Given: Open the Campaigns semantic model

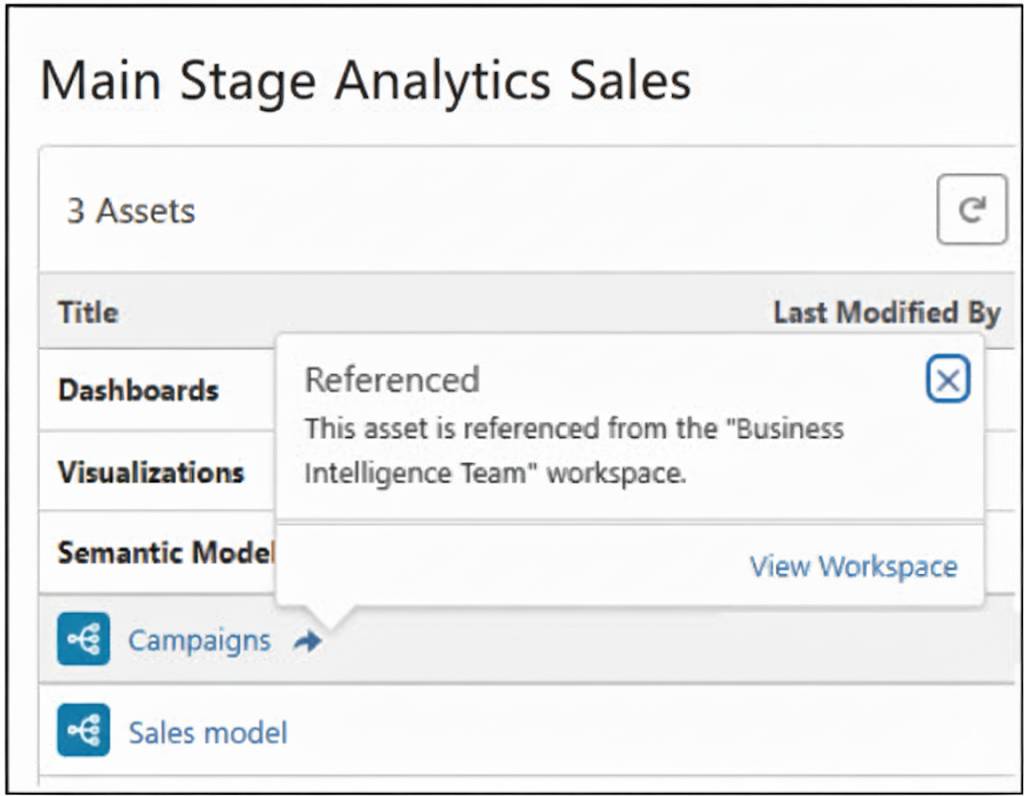Looking at the screenshot, I should click(198, 639).
